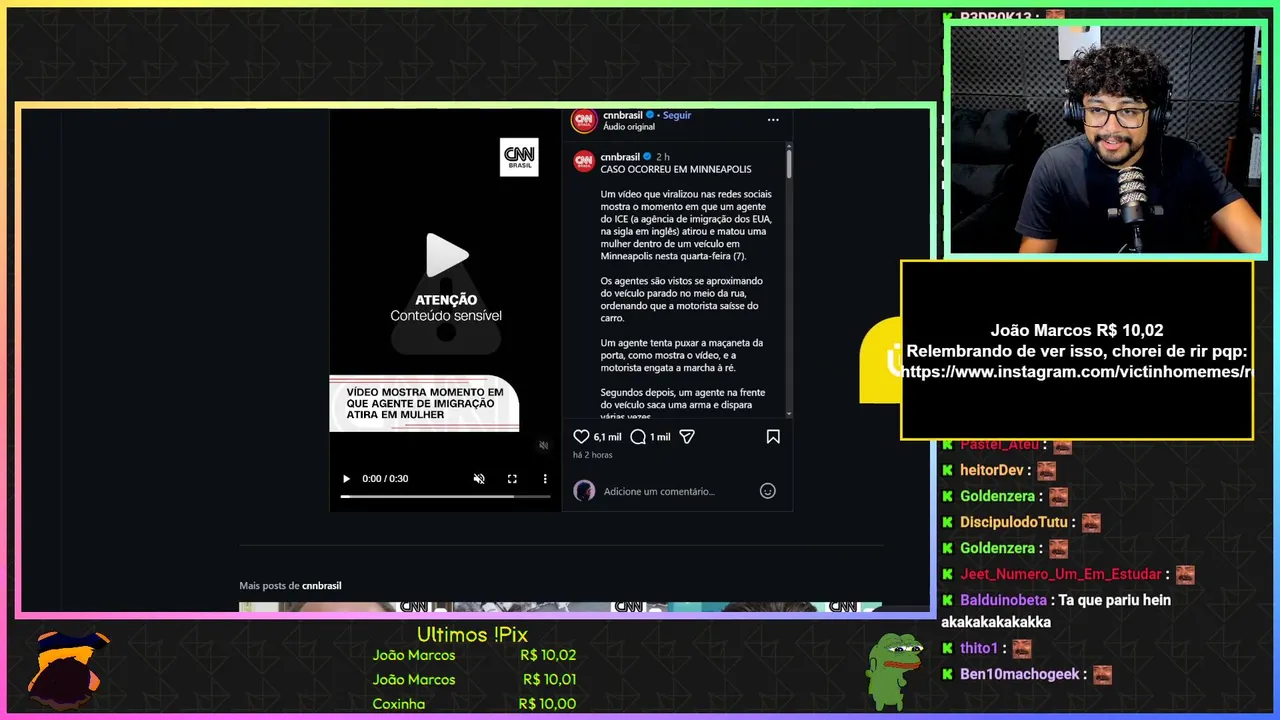Click Ben10machogeek username in chat
Image resolution: width=1280 pixels, height=720 pixels.
[x=1020, y=674]
